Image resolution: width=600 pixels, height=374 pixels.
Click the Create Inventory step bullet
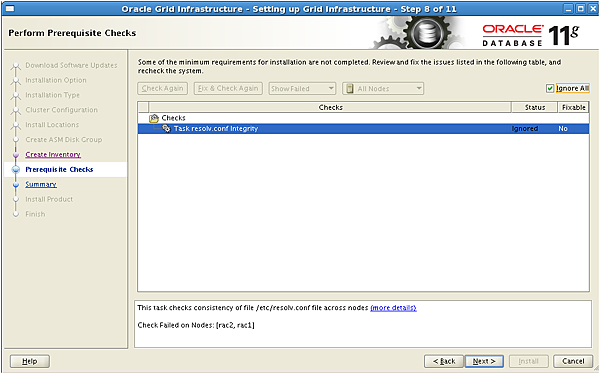pos(16,155)
